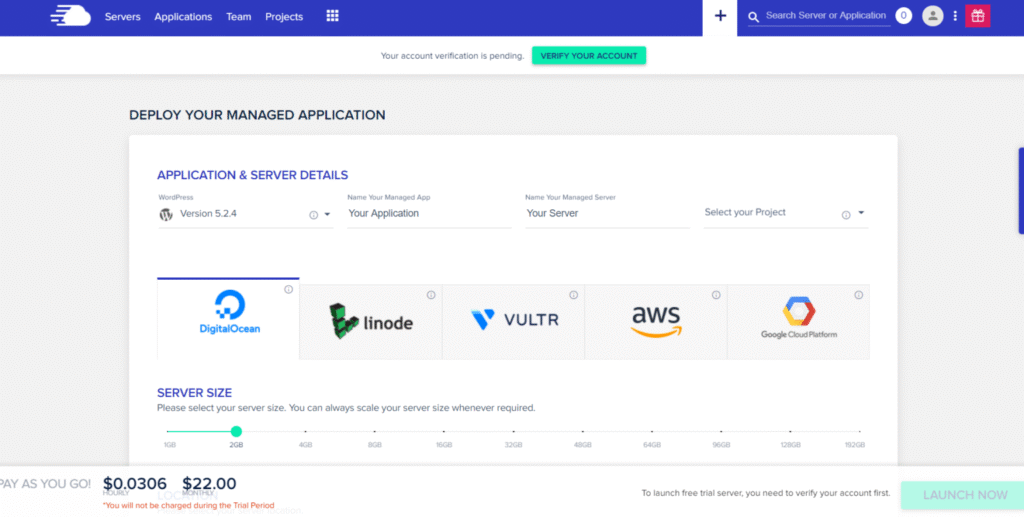Click the Name Your Managed App field
Viewport: 1024px width, 517px height.
point(428,213)
